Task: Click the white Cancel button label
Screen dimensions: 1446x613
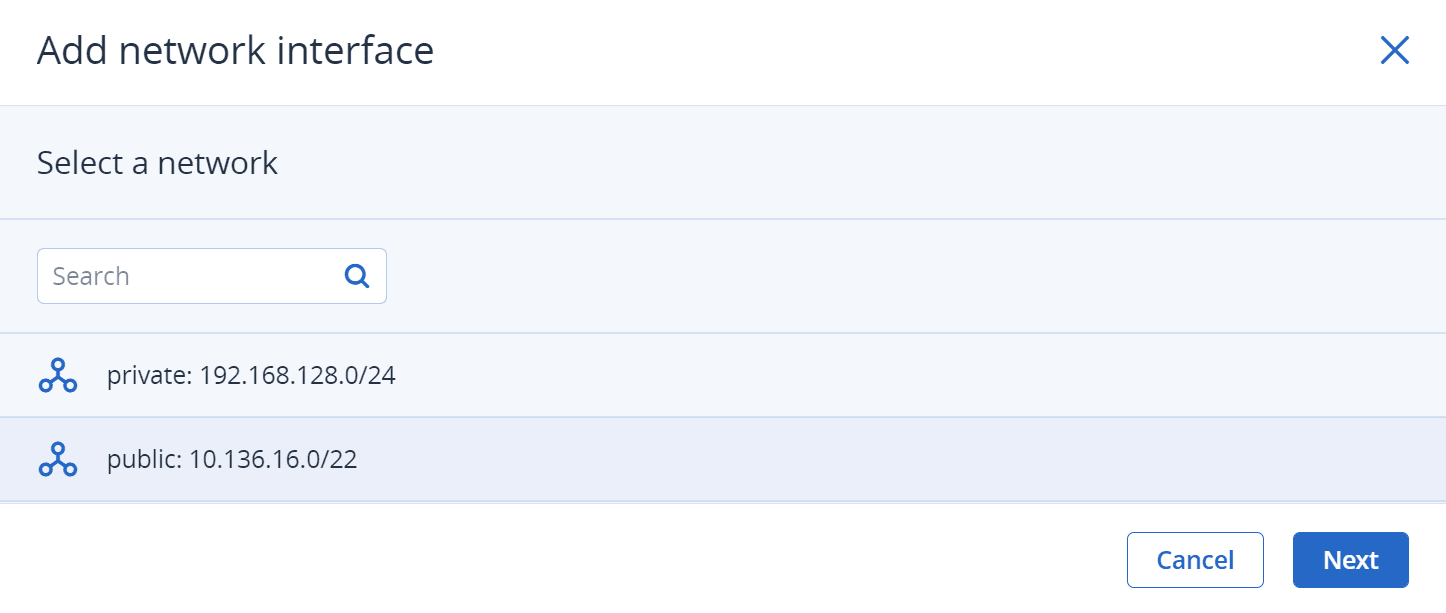Action: 1195,560
